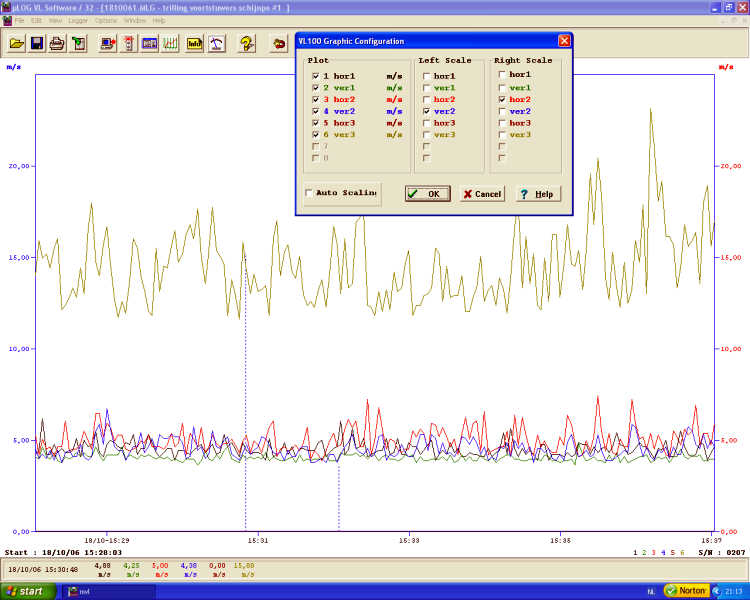Click 'Start : 18/10/06 15:28:03' text
Image resolution: width=750 pixels, height=600 pixels.
point(63,553)
